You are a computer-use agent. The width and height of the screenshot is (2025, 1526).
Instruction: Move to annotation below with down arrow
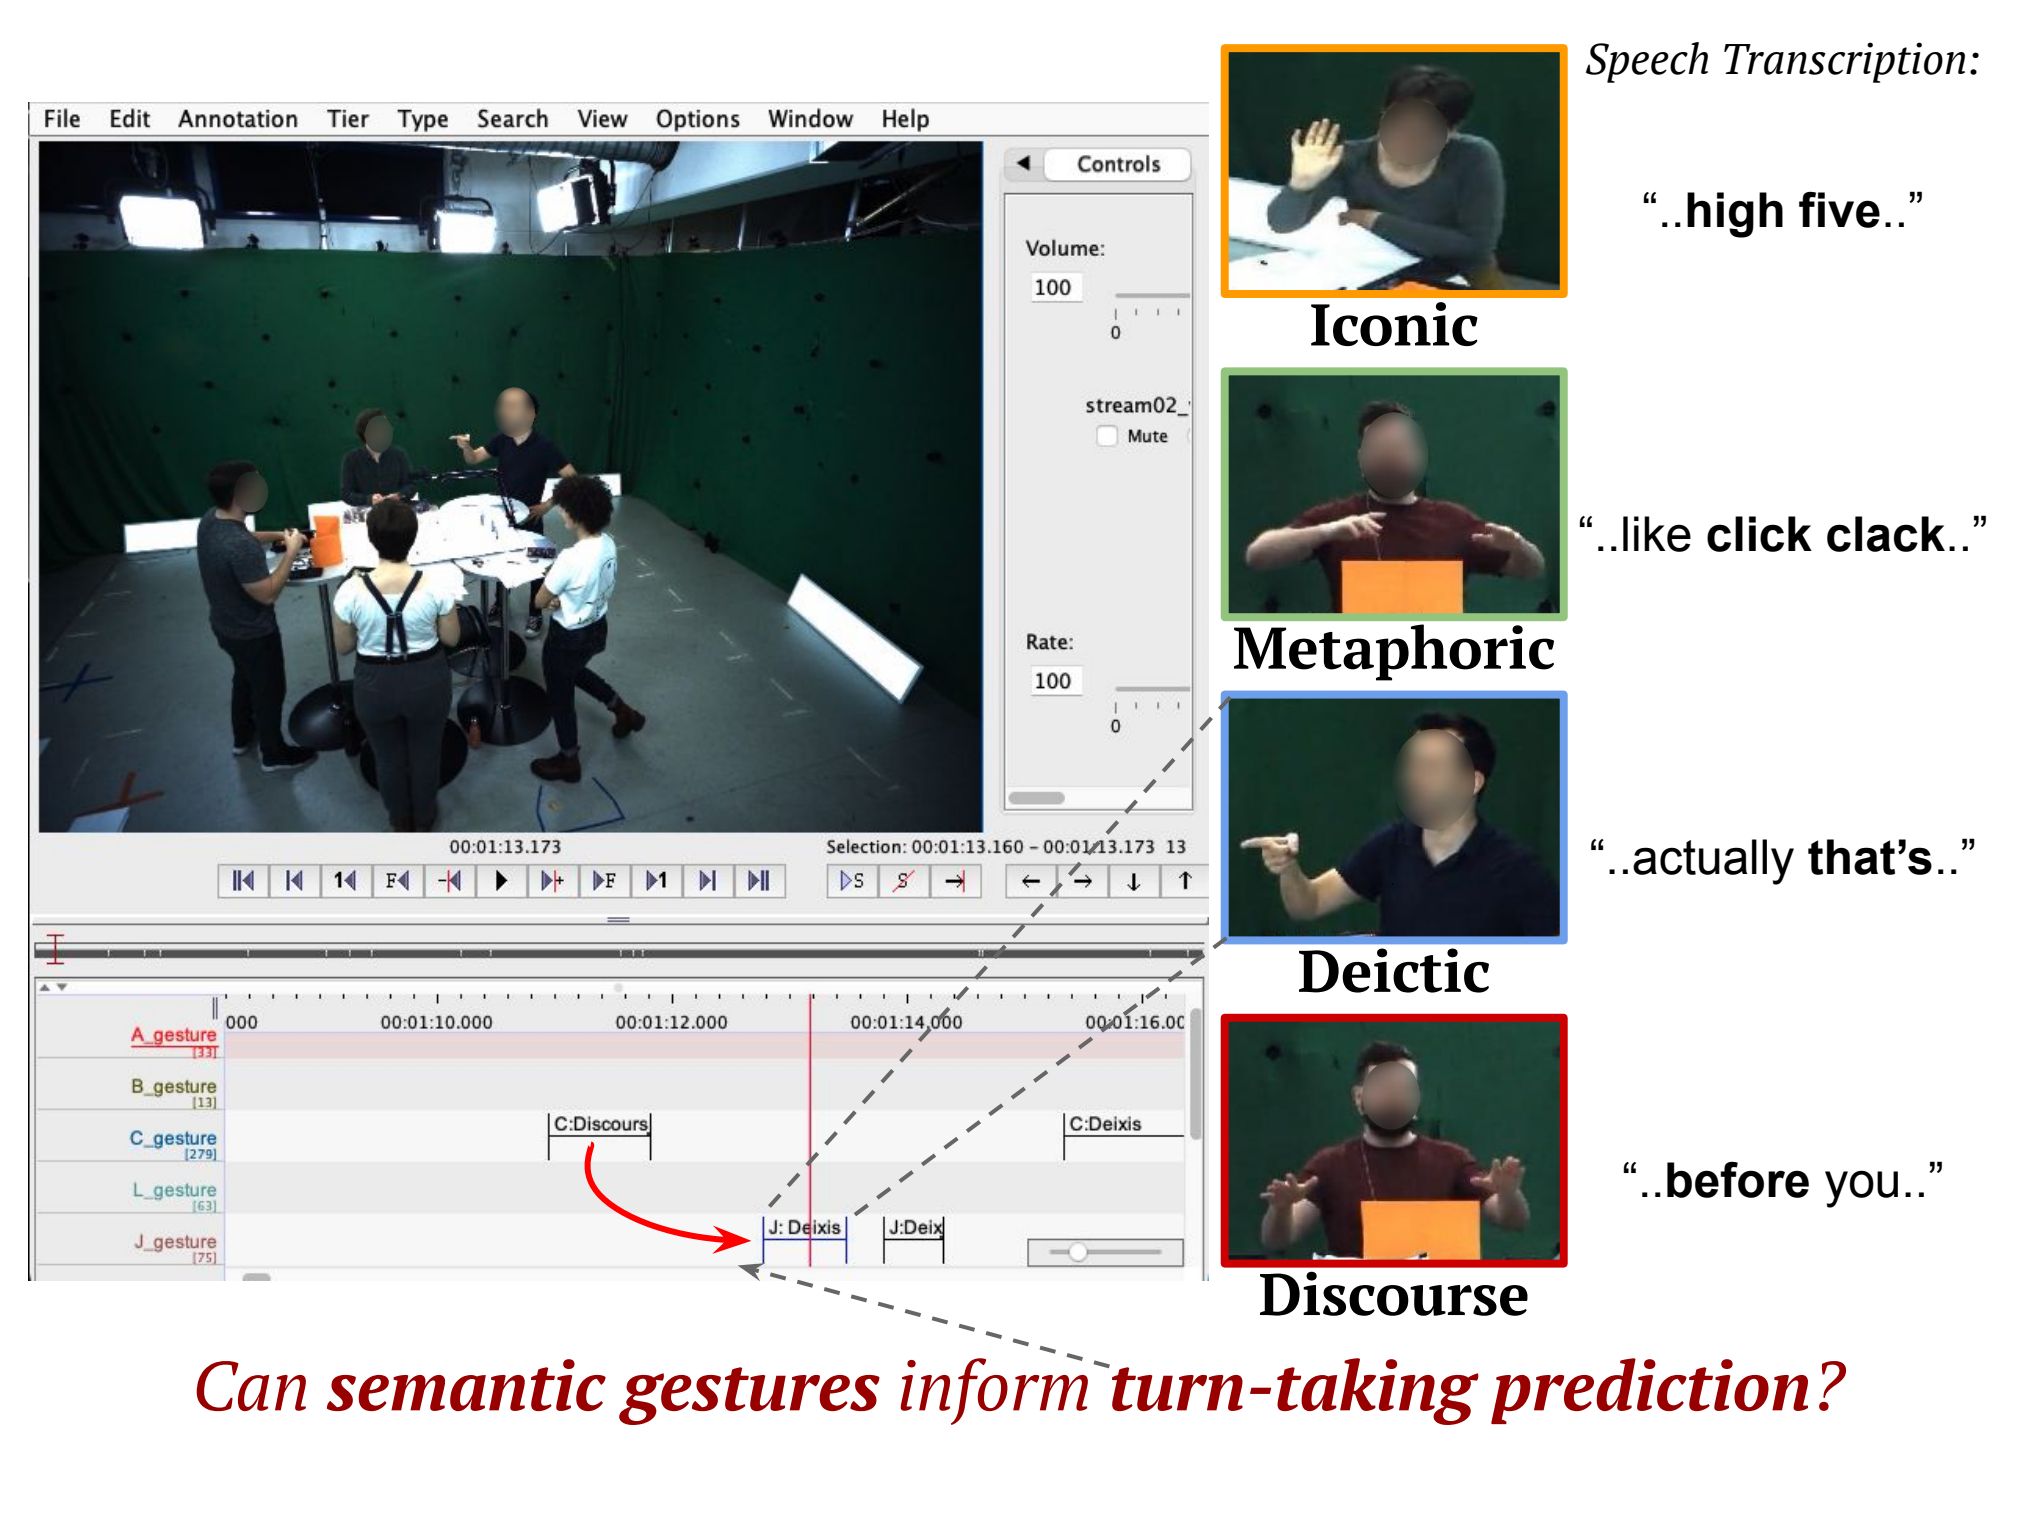tap(1134, 881)
